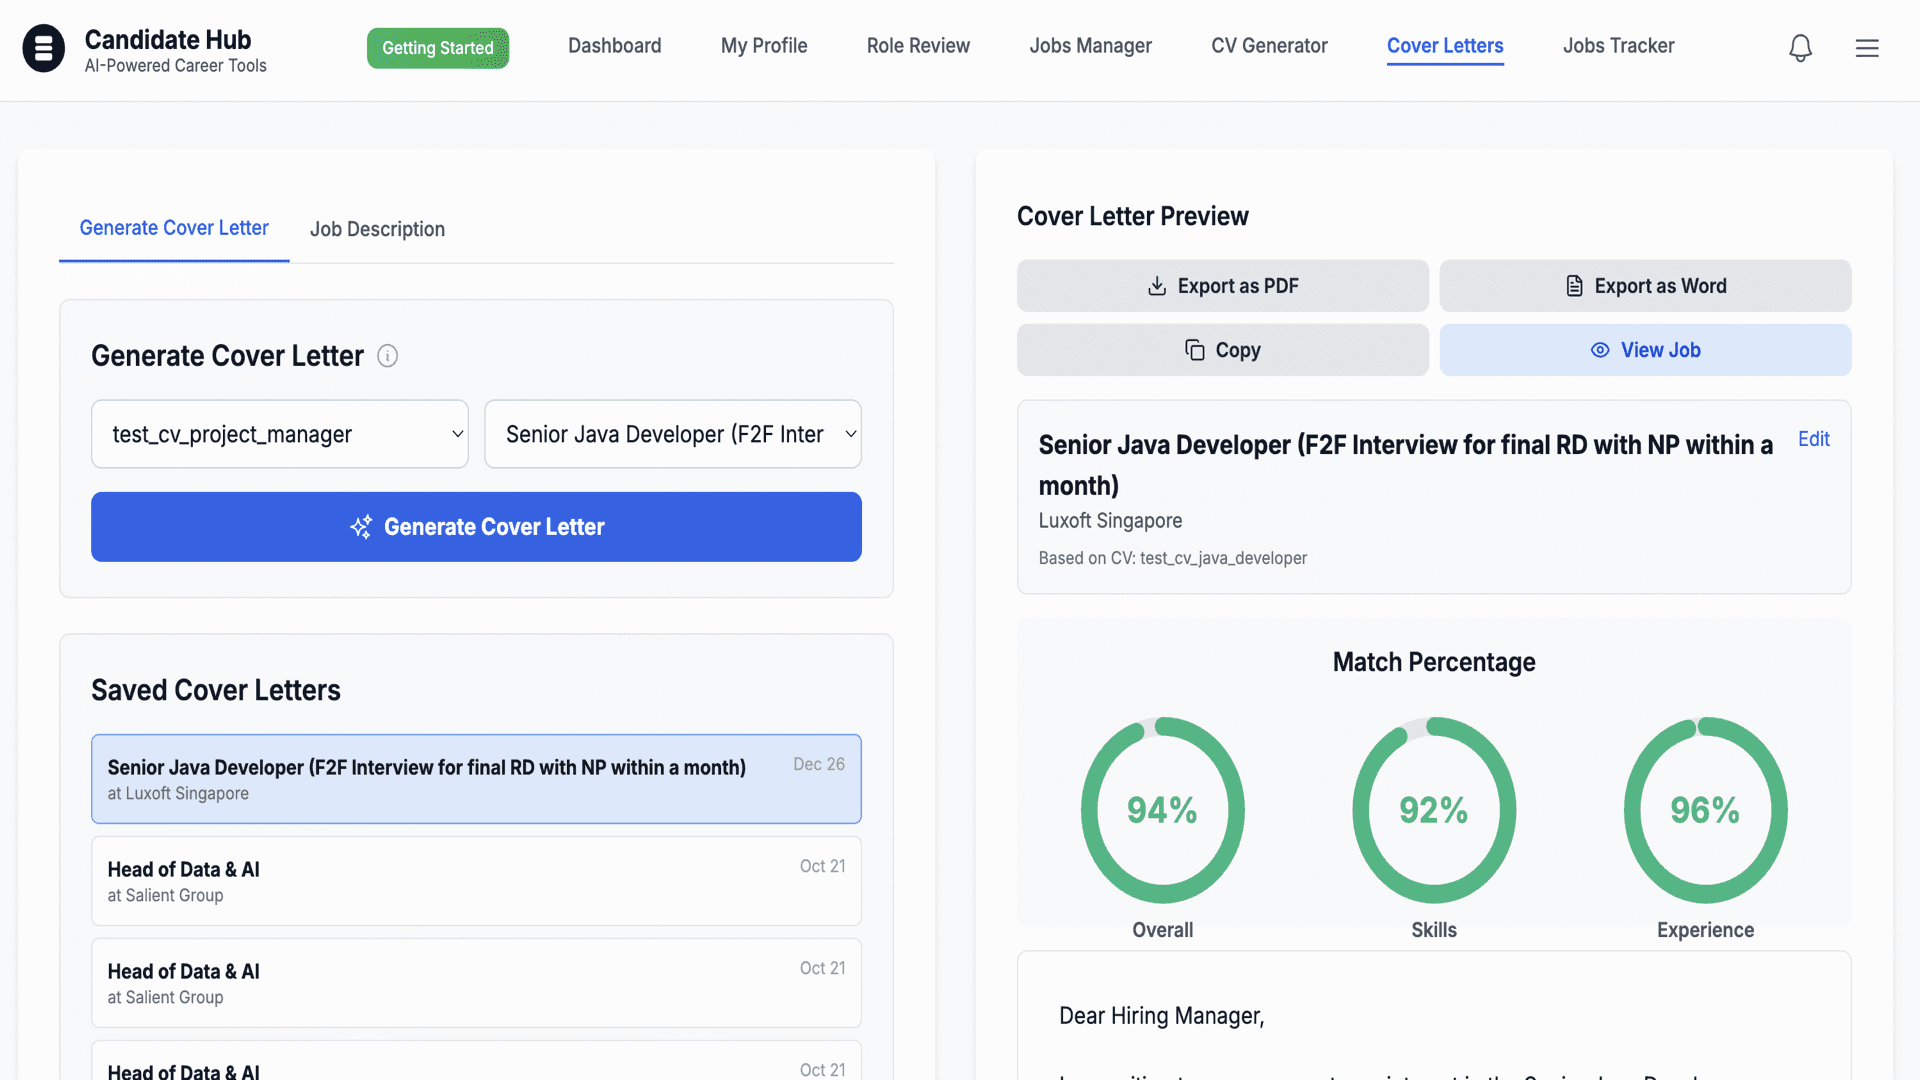1920x1080 pixels.
Task: Click the document icon on Export as Word
Action: (x=1574, y=286)
